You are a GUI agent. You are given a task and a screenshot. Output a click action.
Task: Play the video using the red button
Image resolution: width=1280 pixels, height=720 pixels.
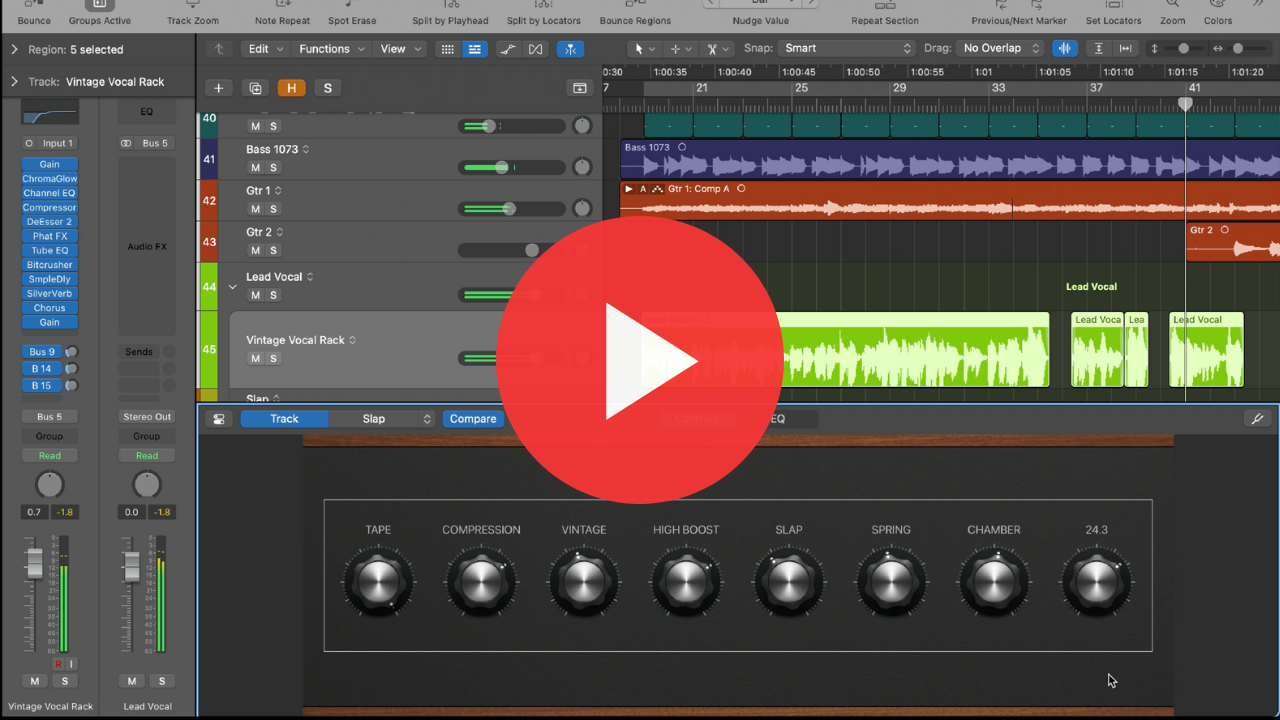640,360
